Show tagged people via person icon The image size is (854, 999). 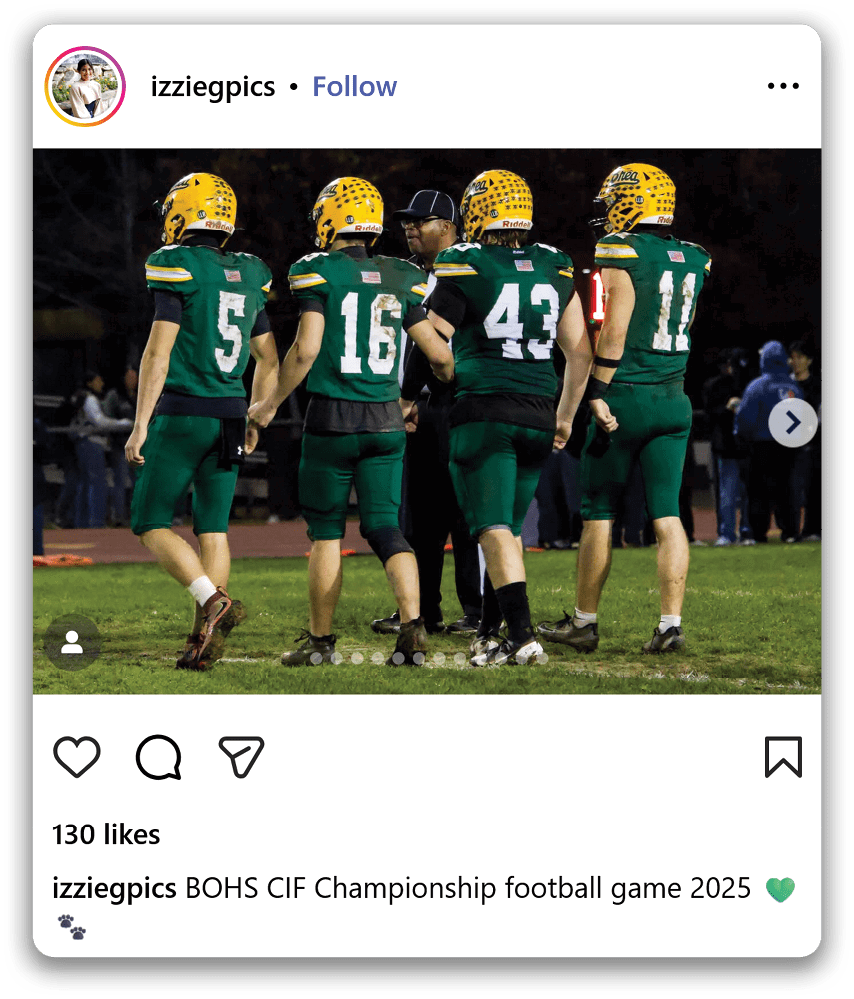[x=72, y=642]
